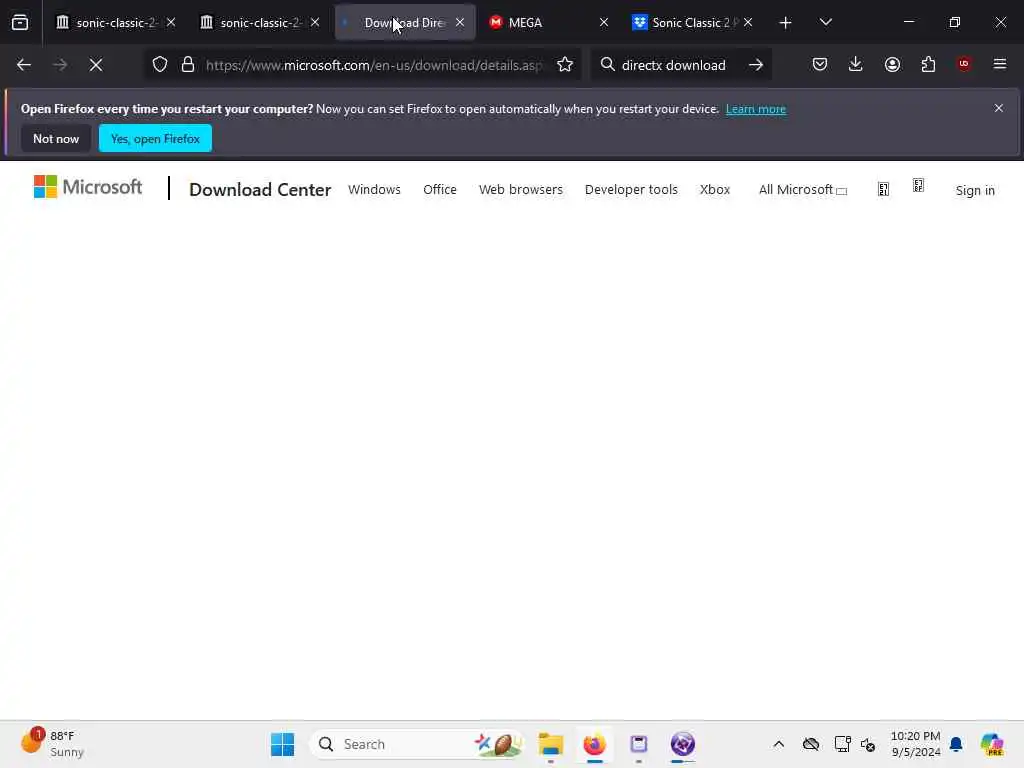The width and height of the screenshot is (1024, 768).
Task: Open the notifications bell icon
Action: click(956, 744)
